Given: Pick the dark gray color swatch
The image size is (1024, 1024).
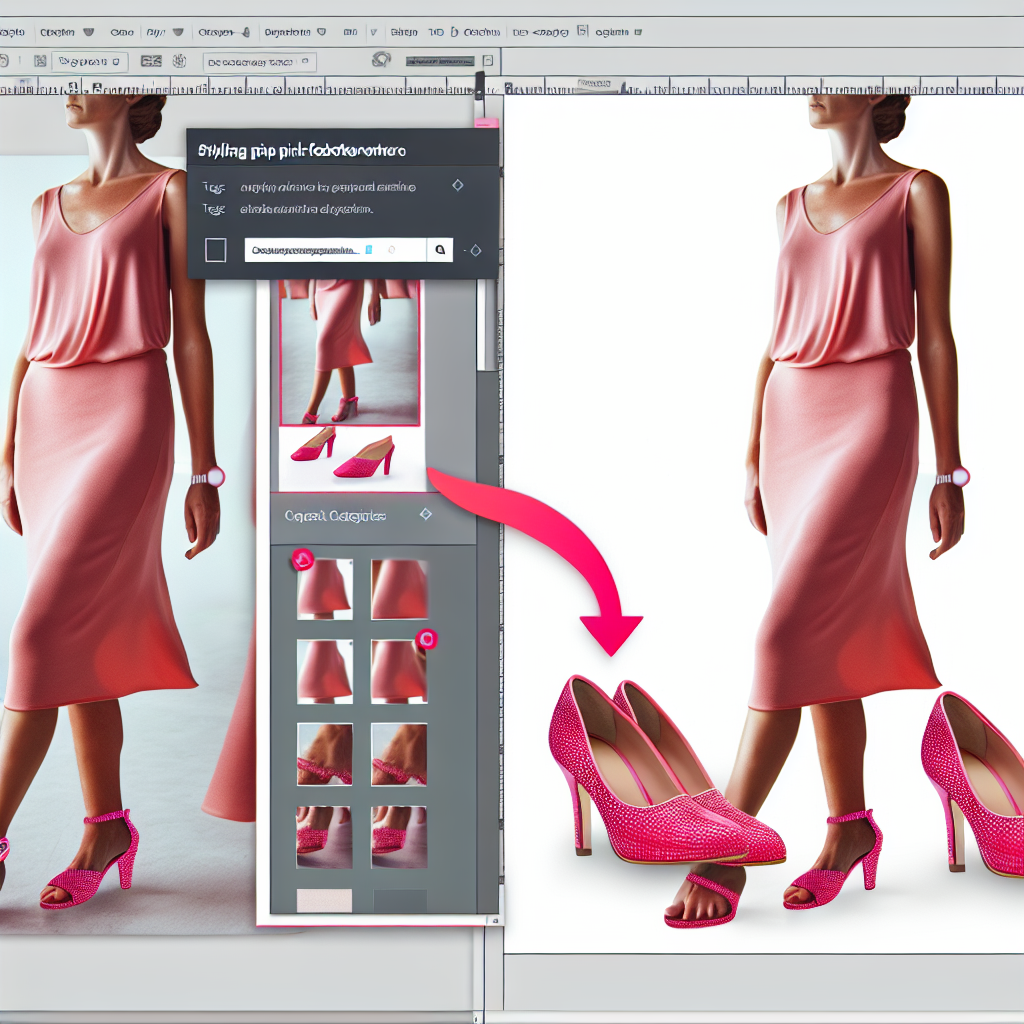Looking at the screenshot, I should coord(399,899).
